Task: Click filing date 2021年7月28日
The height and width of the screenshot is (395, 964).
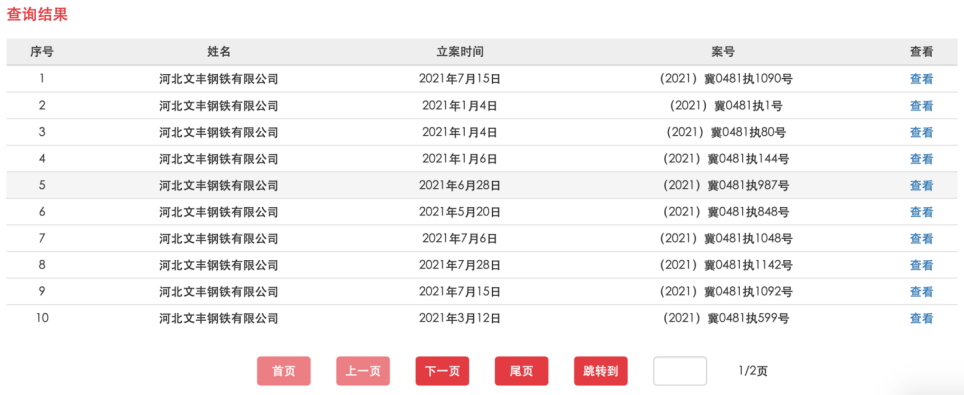Action: 460,265
